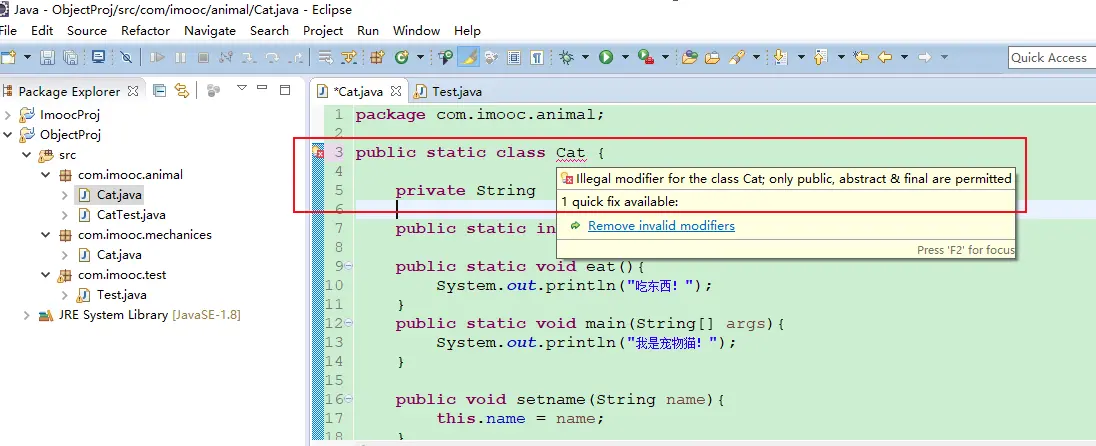Click the green Run button
The width and height of the screenshot is (1096, 446).
[606, 57]
